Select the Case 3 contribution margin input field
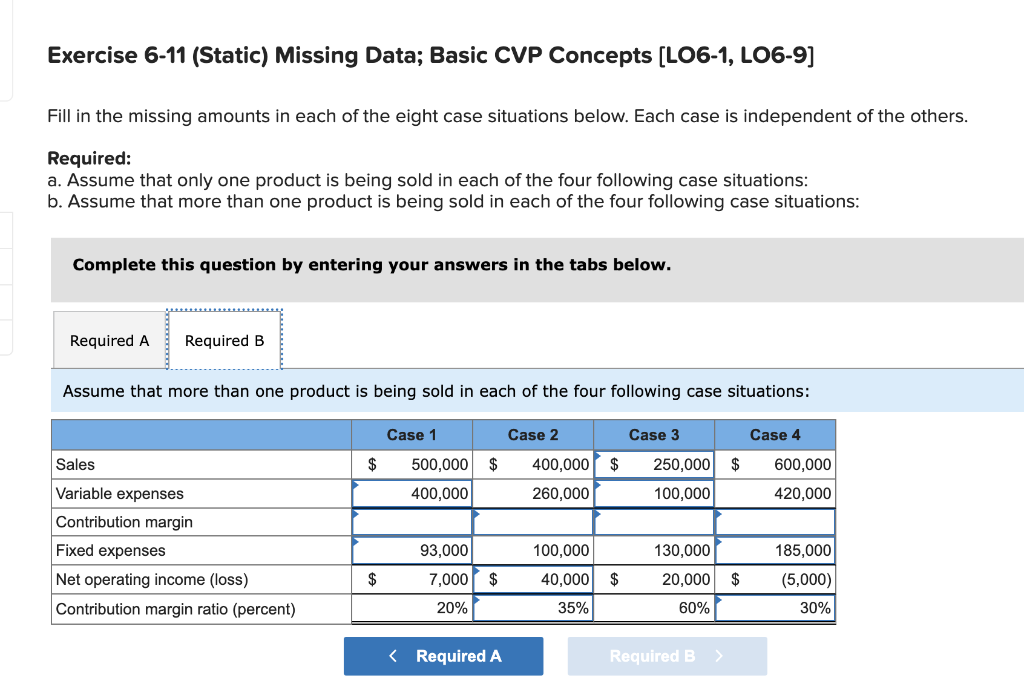This screenshot has height=681, width=1024. click(x=653, y=521)
